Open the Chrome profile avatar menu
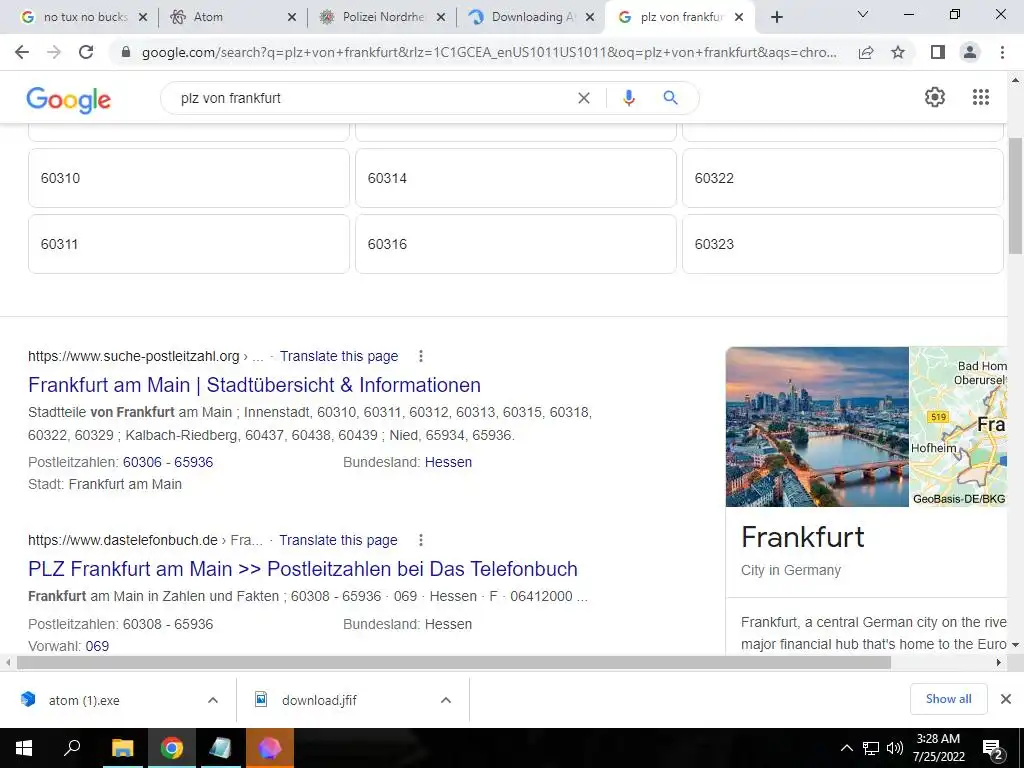 click(970, 52)
